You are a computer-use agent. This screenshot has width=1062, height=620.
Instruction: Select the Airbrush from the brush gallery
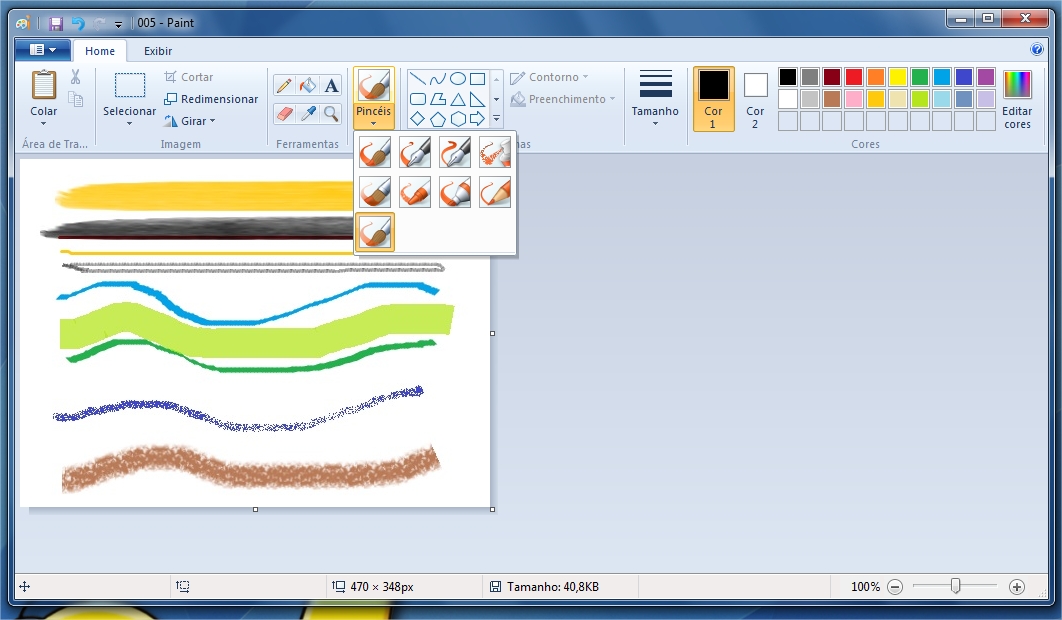(495, 152)
